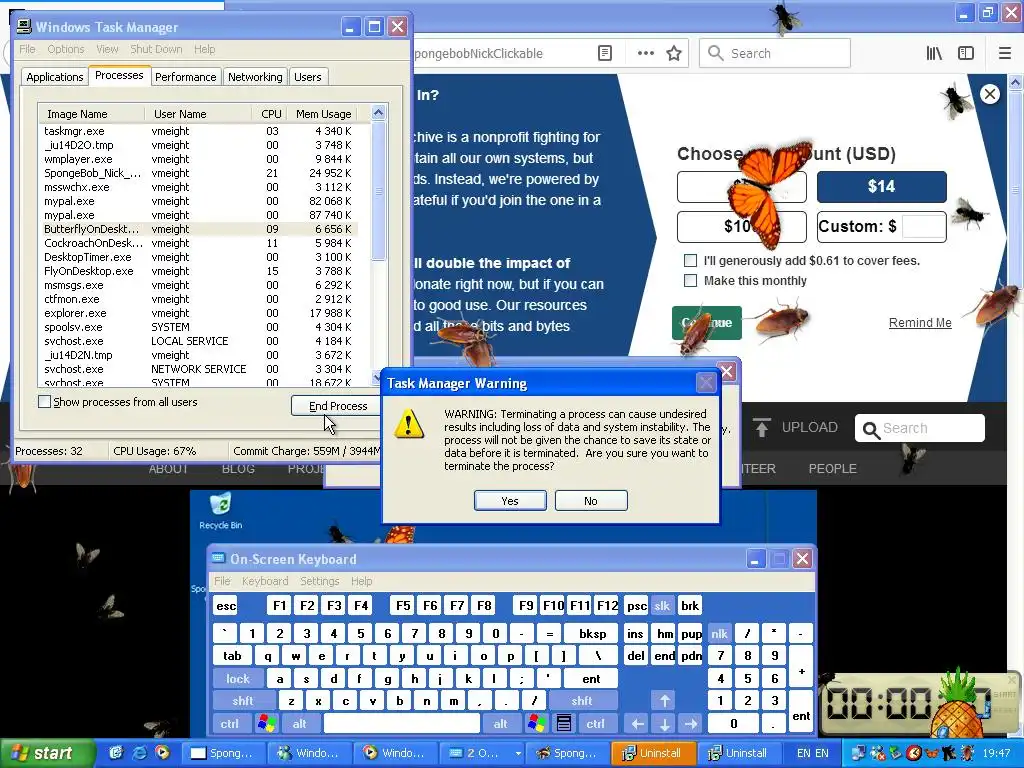
Task: Click the right arrow key on On-Screen Keyboard
Action: 691,724
